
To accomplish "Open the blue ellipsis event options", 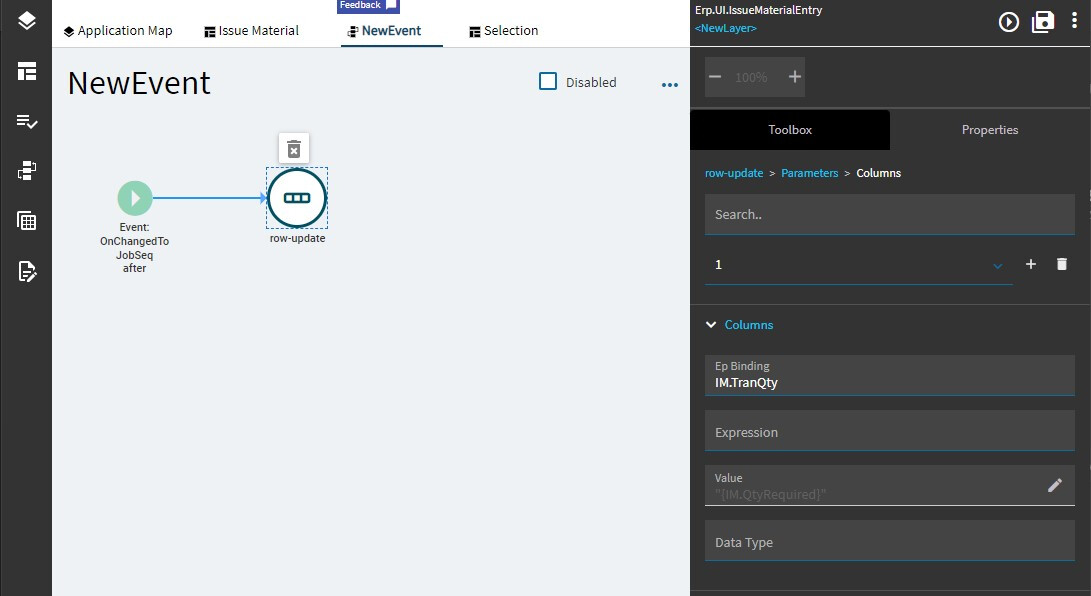I will pos(669,85).
